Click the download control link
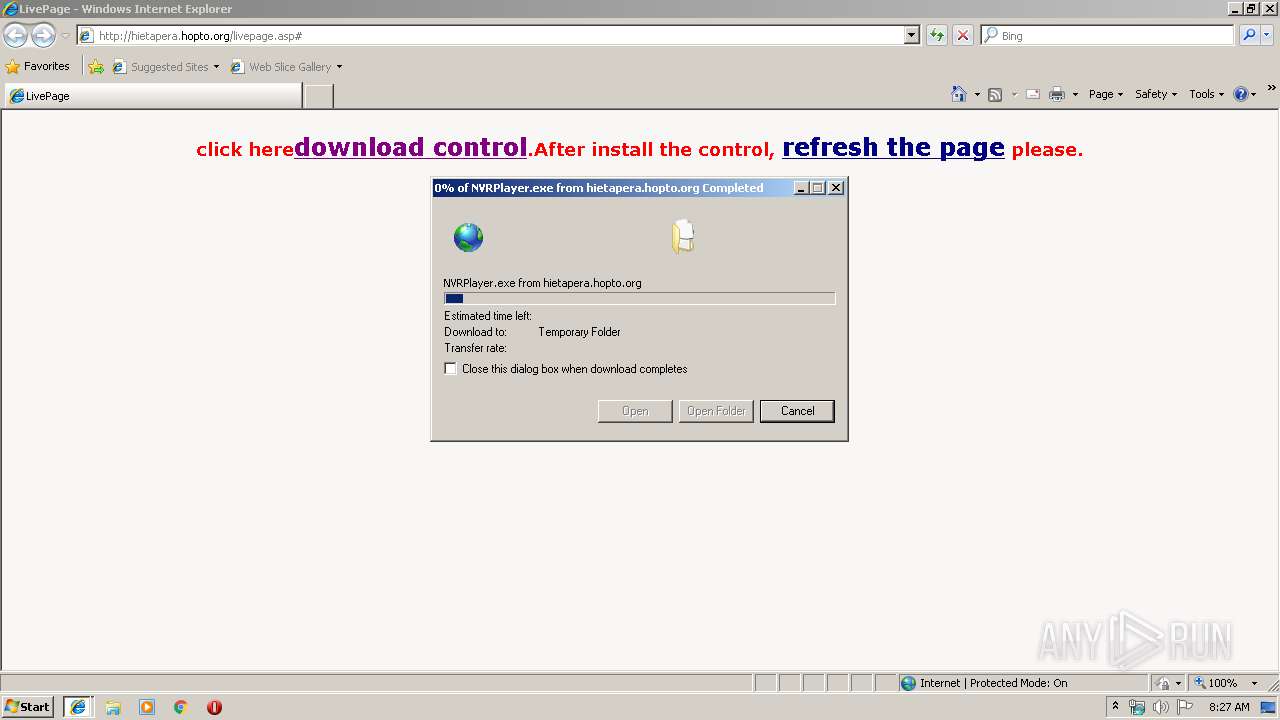The width and height of the screenshot is (1280, 720). [x=410, y=147]
